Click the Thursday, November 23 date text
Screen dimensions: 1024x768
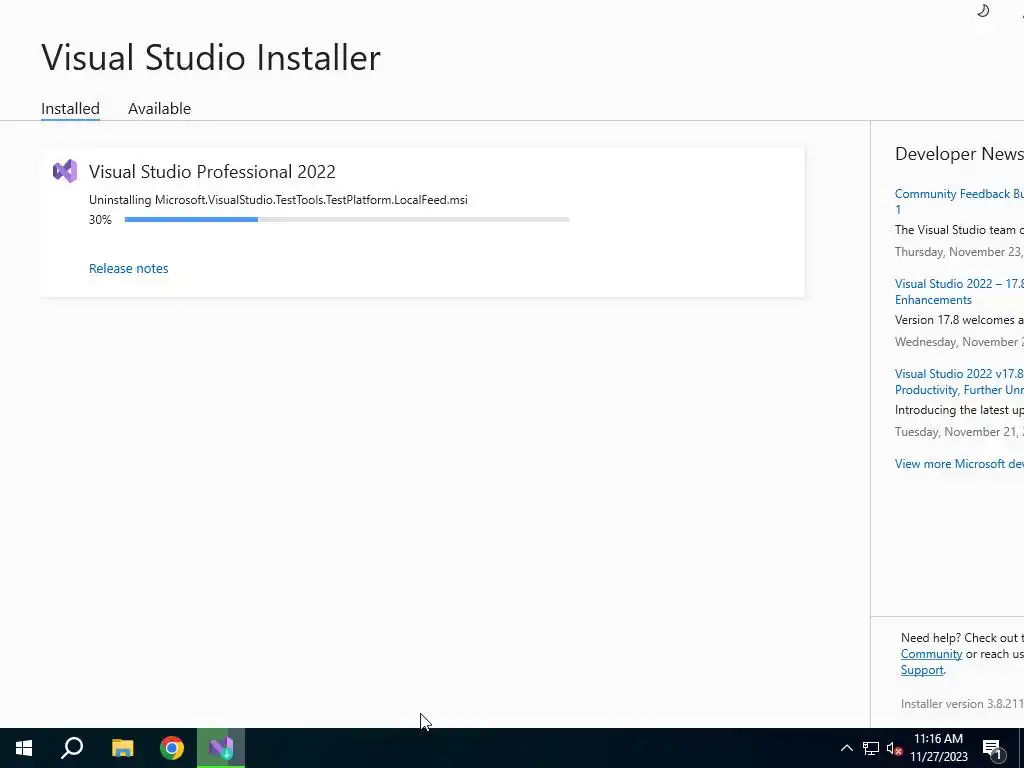pos(959,252)
